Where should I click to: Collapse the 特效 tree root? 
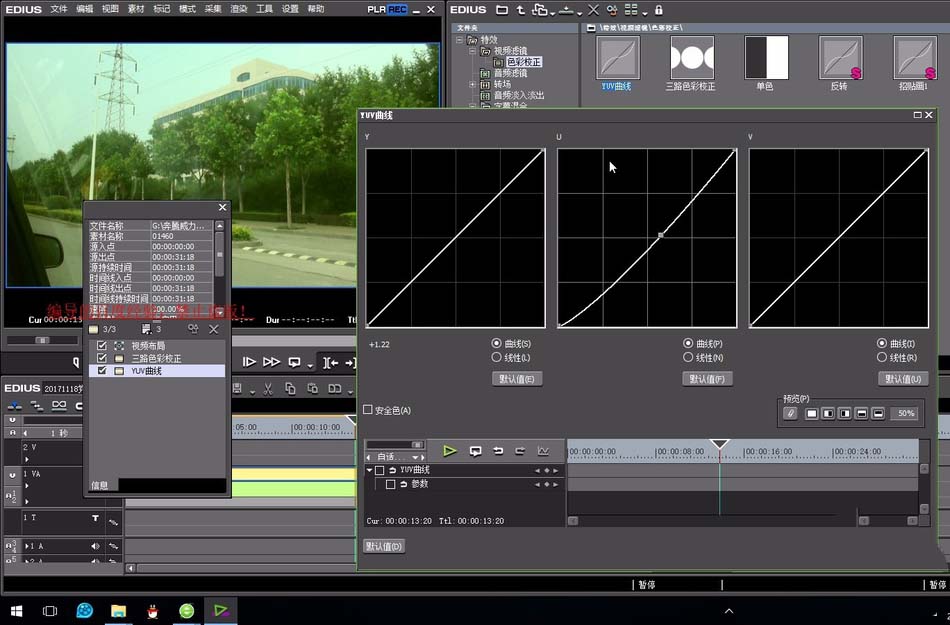click(460, 40)
